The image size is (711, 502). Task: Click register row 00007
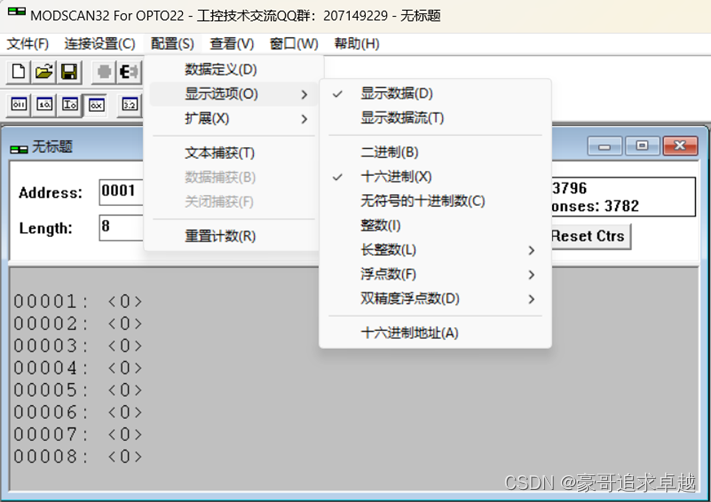[x=78, y=434]
